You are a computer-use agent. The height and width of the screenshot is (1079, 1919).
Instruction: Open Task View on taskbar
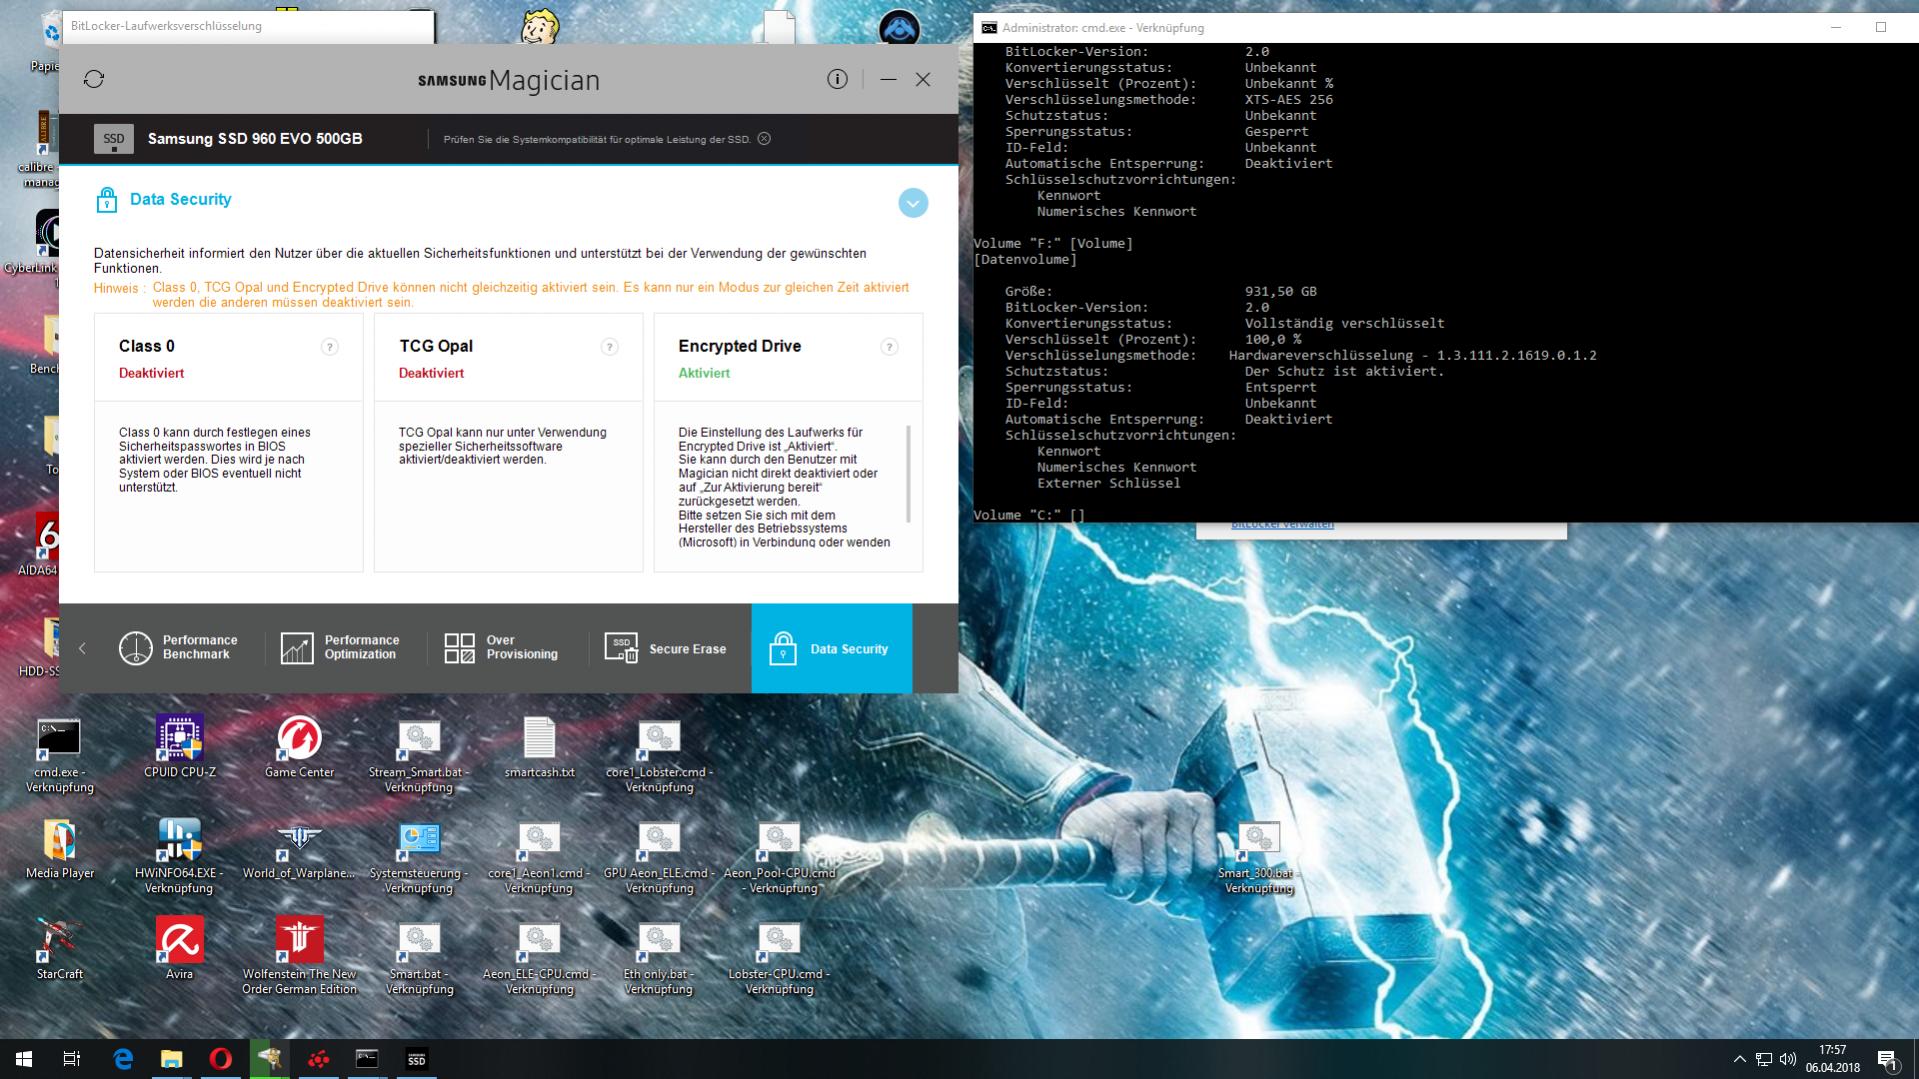pyautogui.click(x=72, y=1059)
